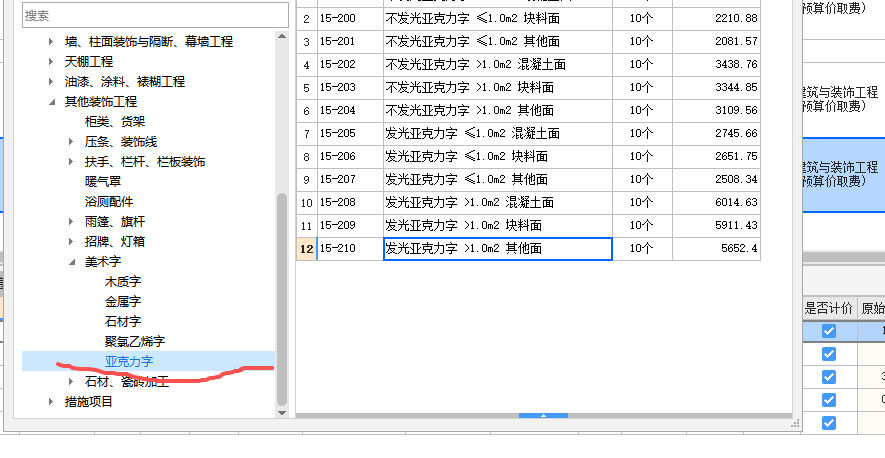Viewport: 885px width, 458px height.
Task: Expand the 雨篷、旗杆 node arrow
Action: pos(71,221)
